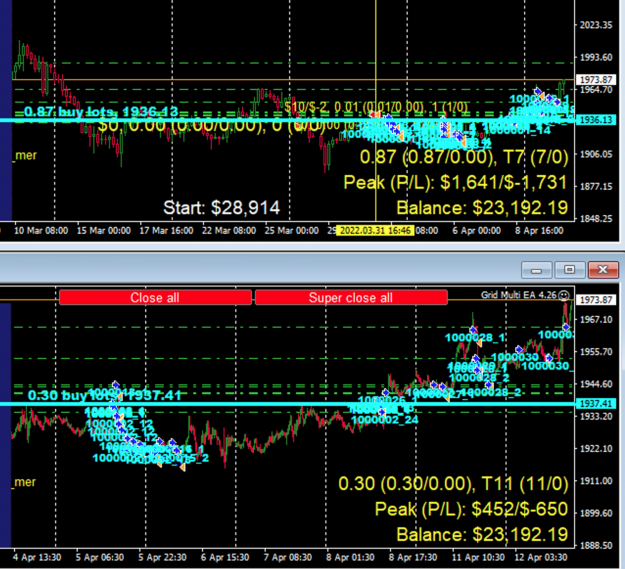Click the 0.87 buy lots, 1936.13 label
This screenshot has height=569, width=625.
(101, 112)
